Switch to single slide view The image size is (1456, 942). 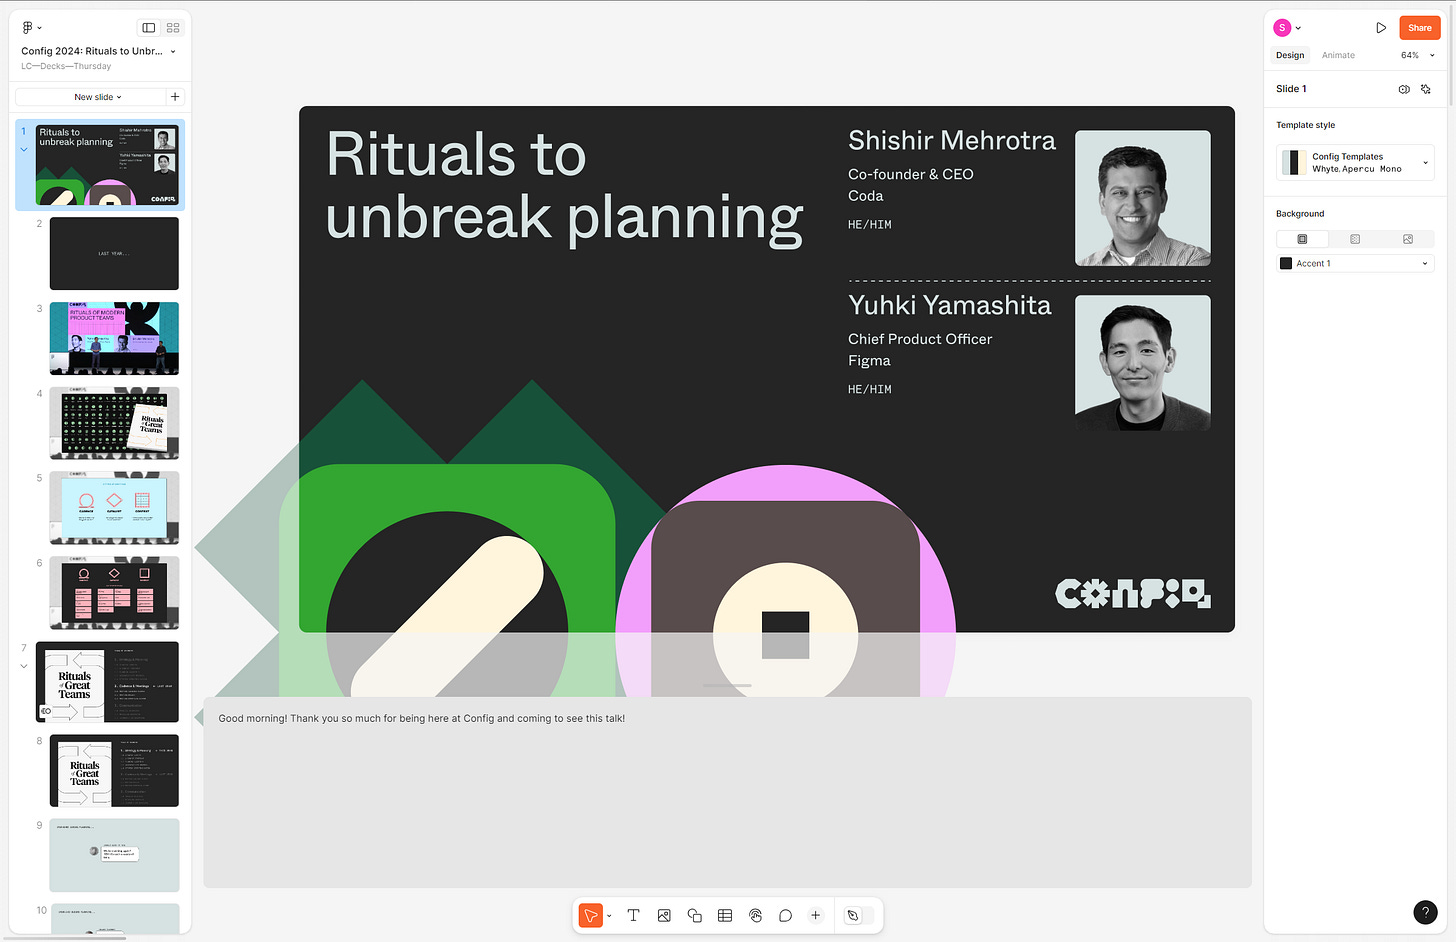[x=149, y=28]
